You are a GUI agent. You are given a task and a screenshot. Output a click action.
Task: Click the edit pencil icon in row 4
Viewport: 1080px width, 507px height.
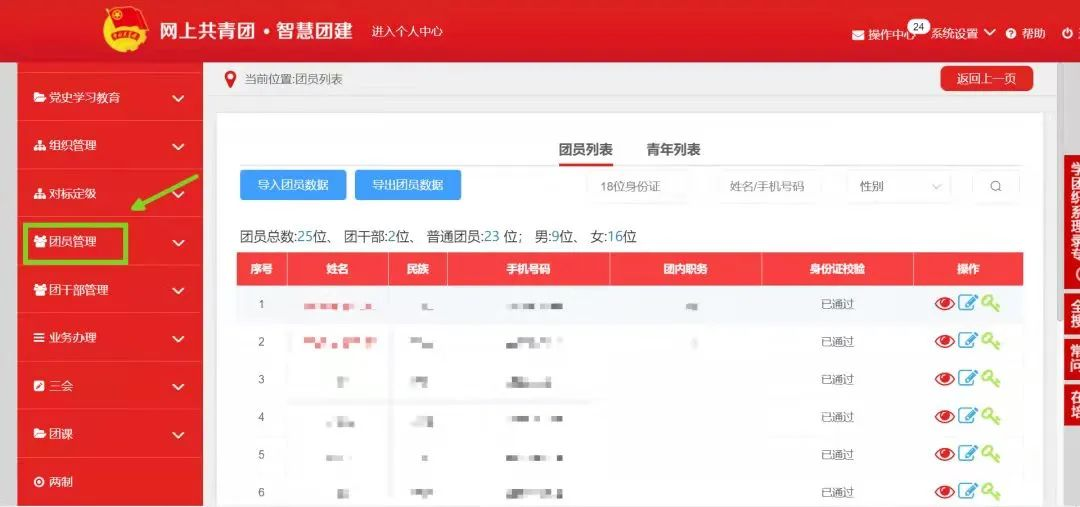click(x=967, y=416)
